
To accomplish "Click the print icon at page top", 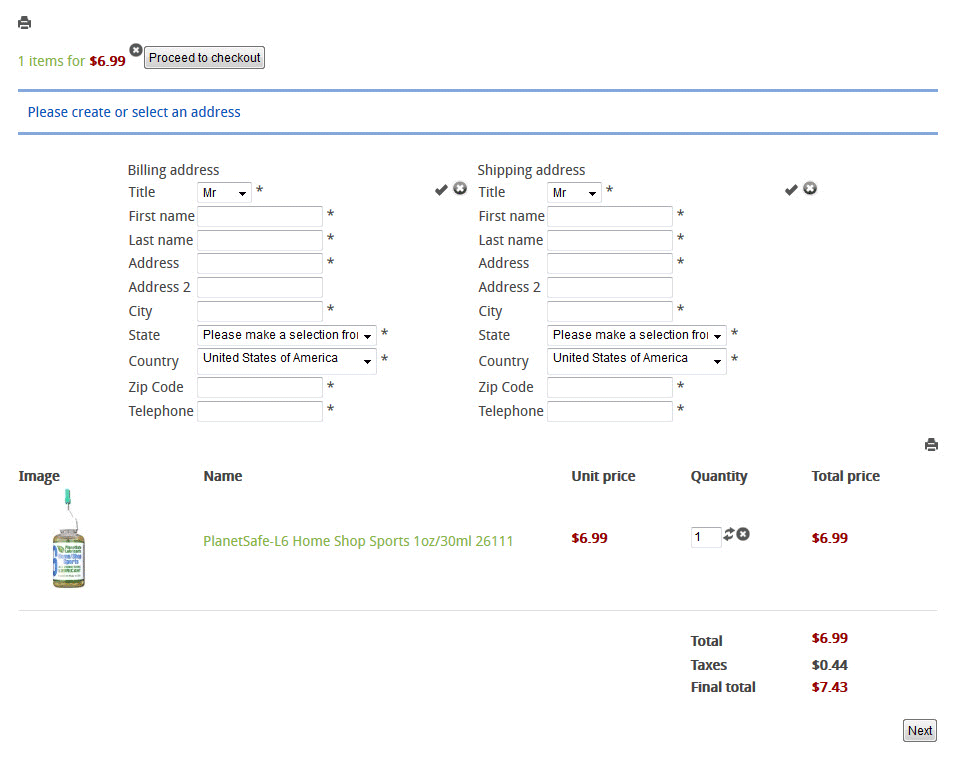I will click(x=25, y=23).
